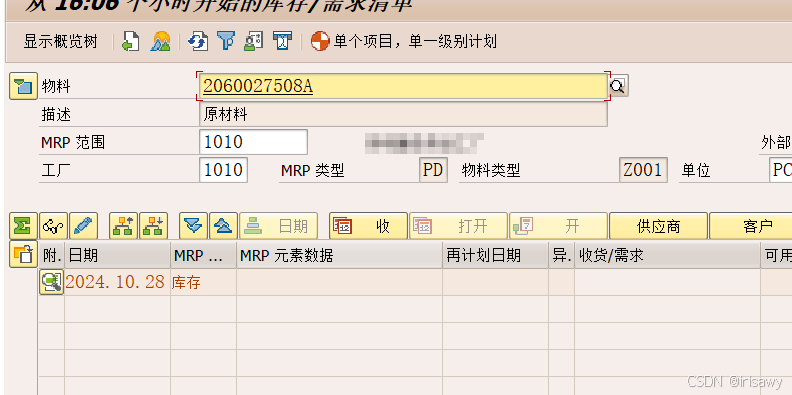
Task: Click the 物料类型 value Z001
Action: 644,170
